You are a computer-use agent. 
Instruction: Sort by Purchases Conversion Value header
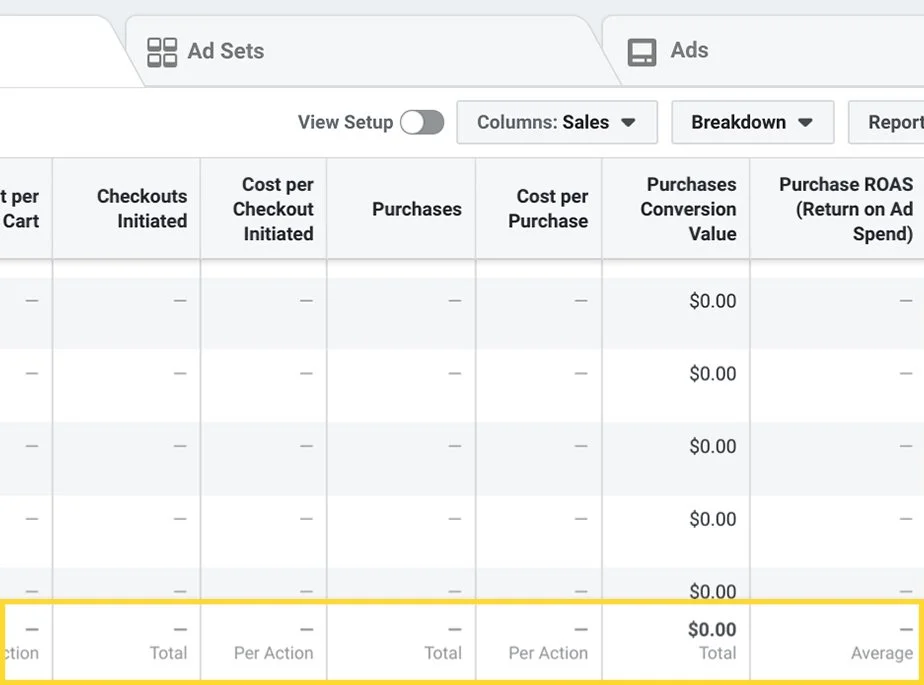[x=688, y=208]
